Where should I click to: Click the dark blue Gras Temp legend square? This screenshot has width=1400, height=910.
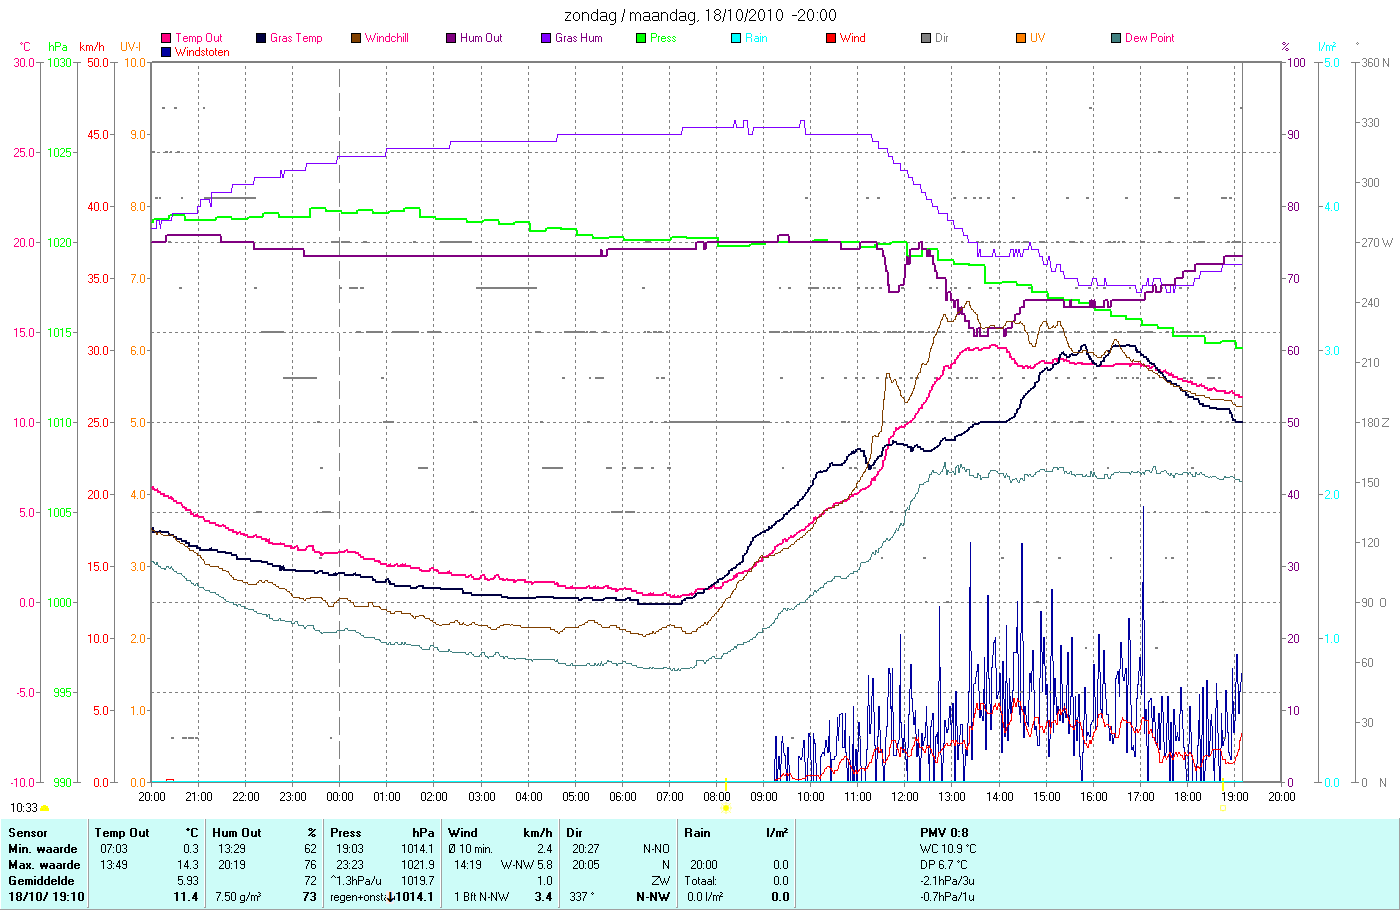pyautogui.click(x=261, y=38)
